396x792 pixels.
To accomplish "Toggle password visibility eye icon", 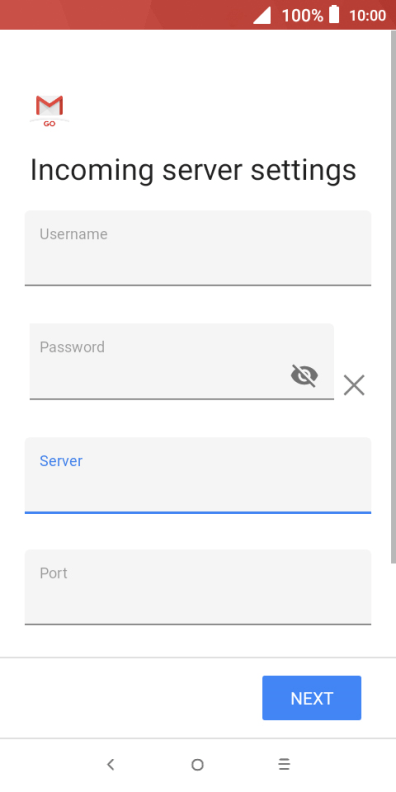I will tap(305, 376).
